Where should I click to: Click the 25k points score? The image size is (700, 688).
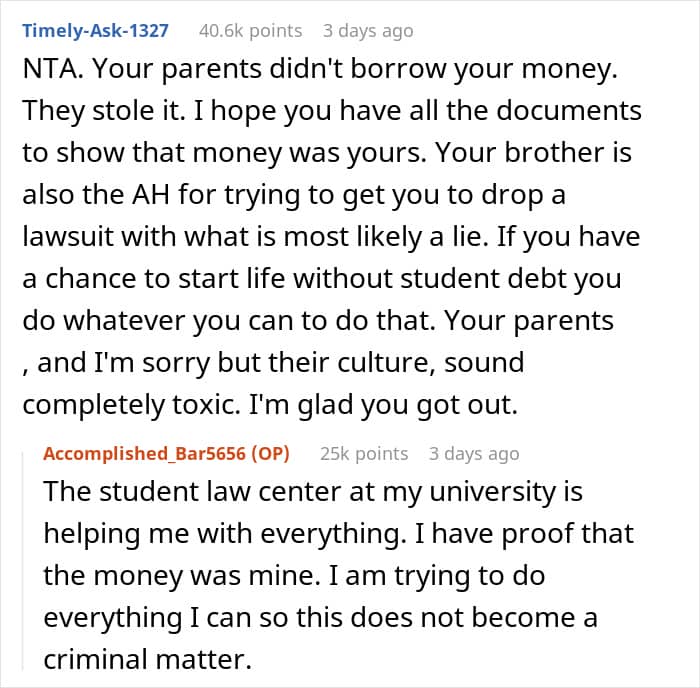pos(364,453)
